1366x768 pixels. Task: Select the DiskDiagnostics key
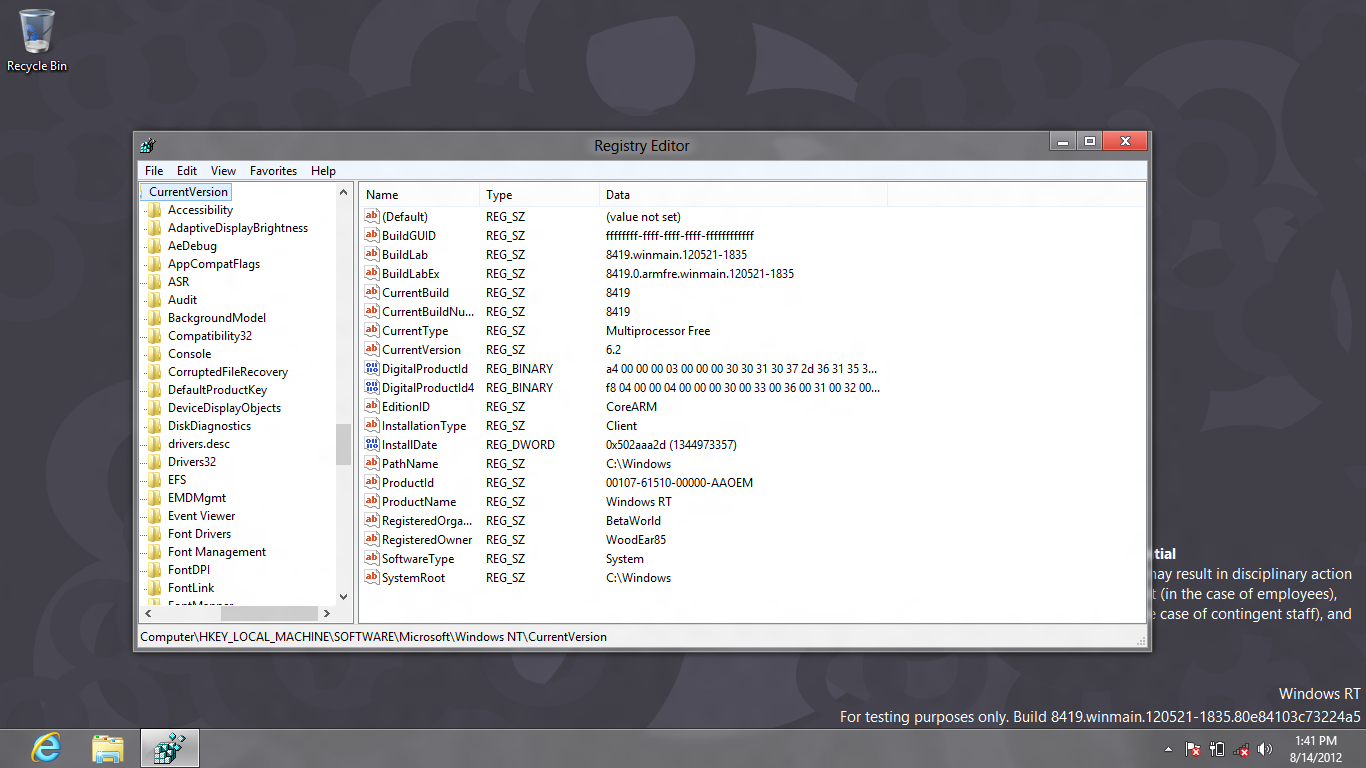coord(209,426)
